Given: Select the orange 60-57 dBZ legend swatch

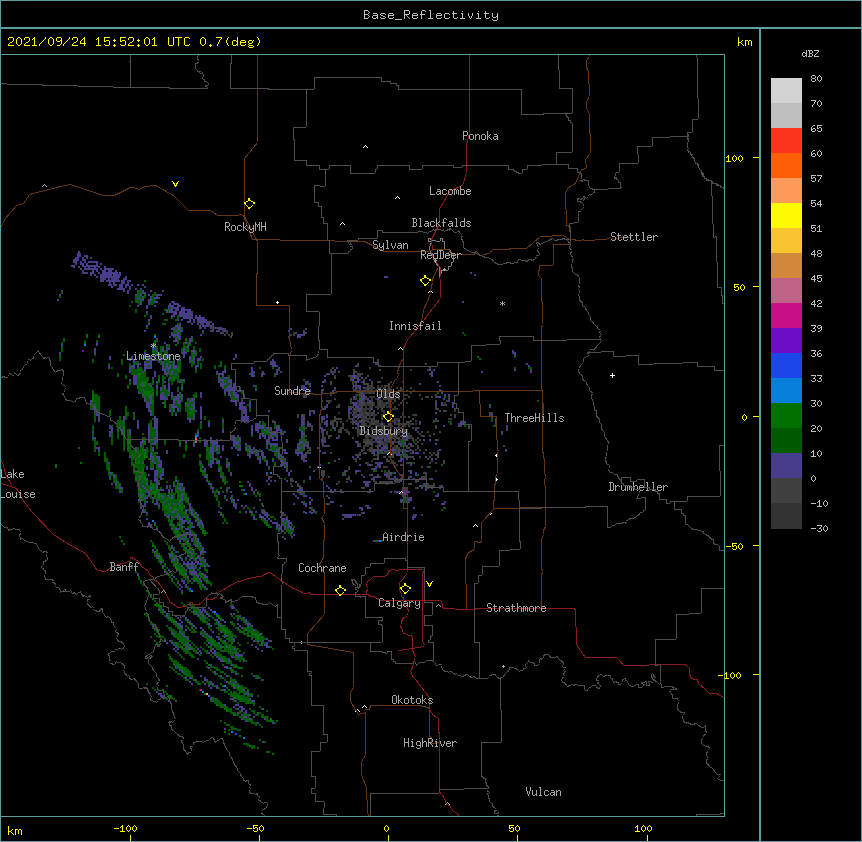Looking at the screenshot, I should [786, 166].
